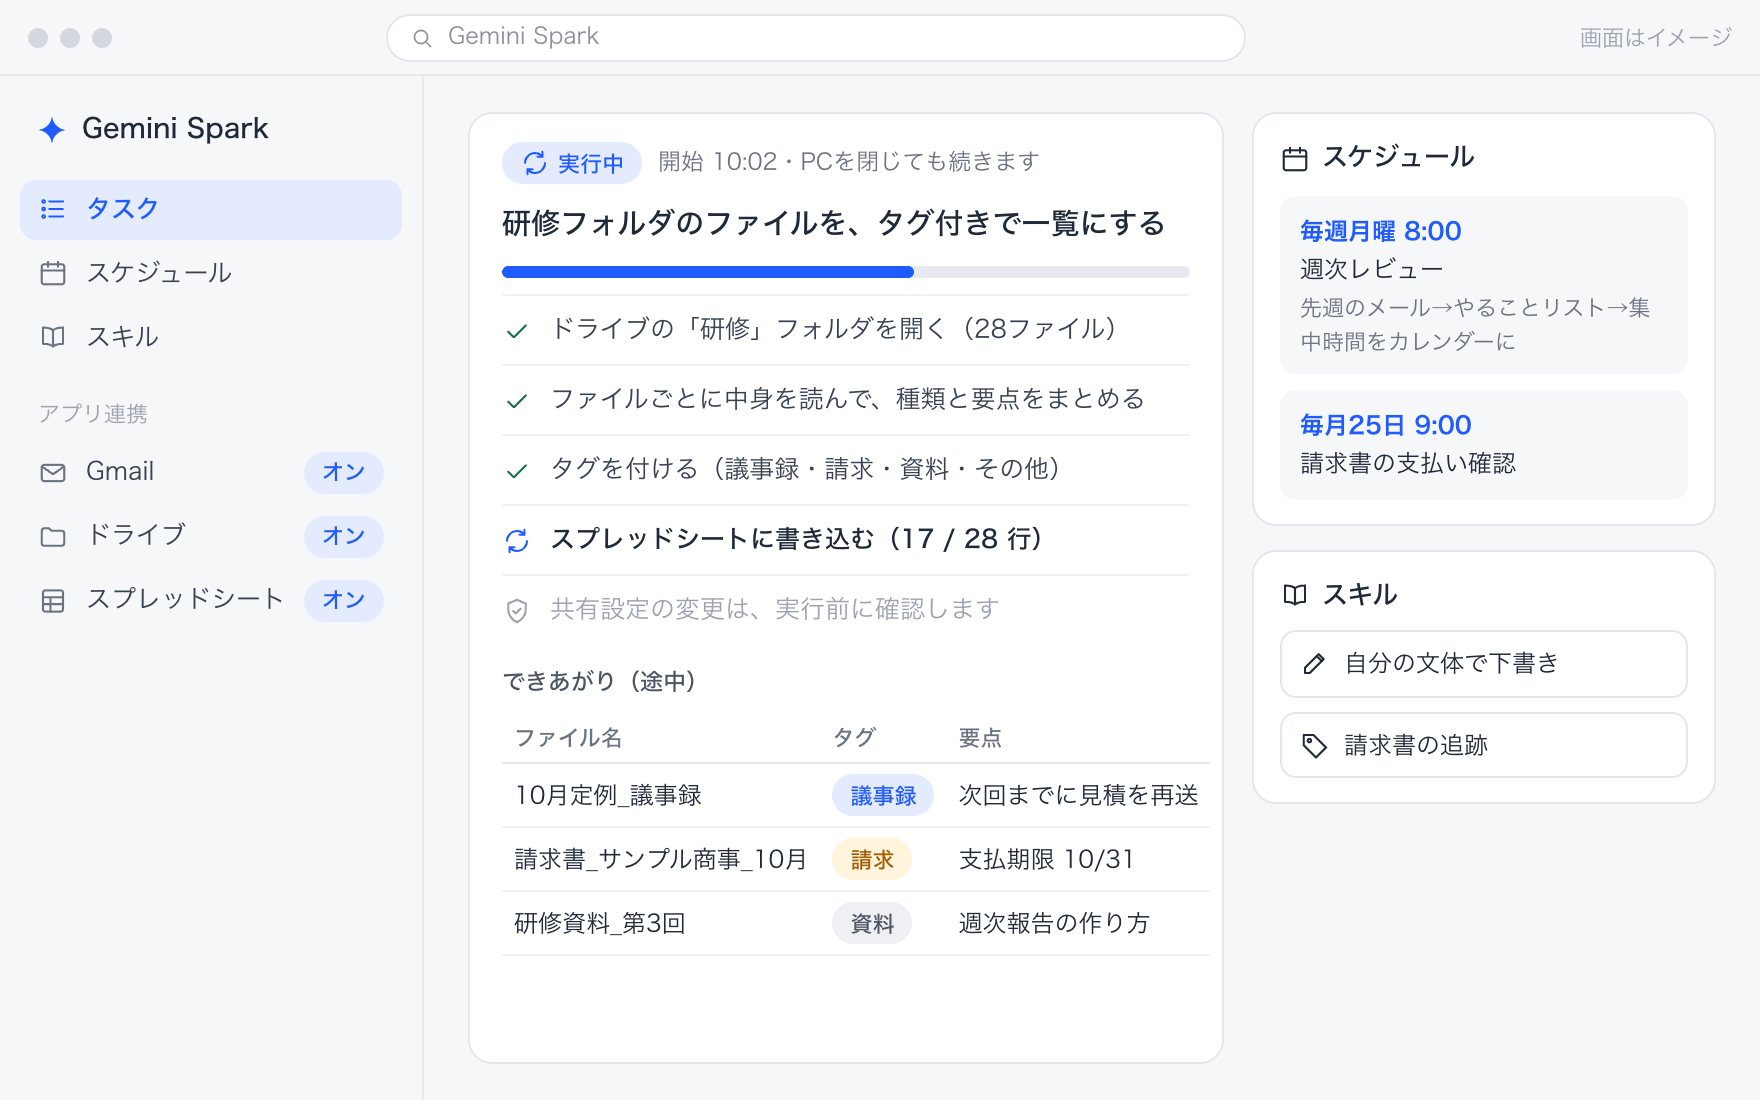This screenshot has width=1760, height=1100.
Task: Click the スケジュール calendar icon in sidebar
Action: pyautogui.click(x=53, y=273)
